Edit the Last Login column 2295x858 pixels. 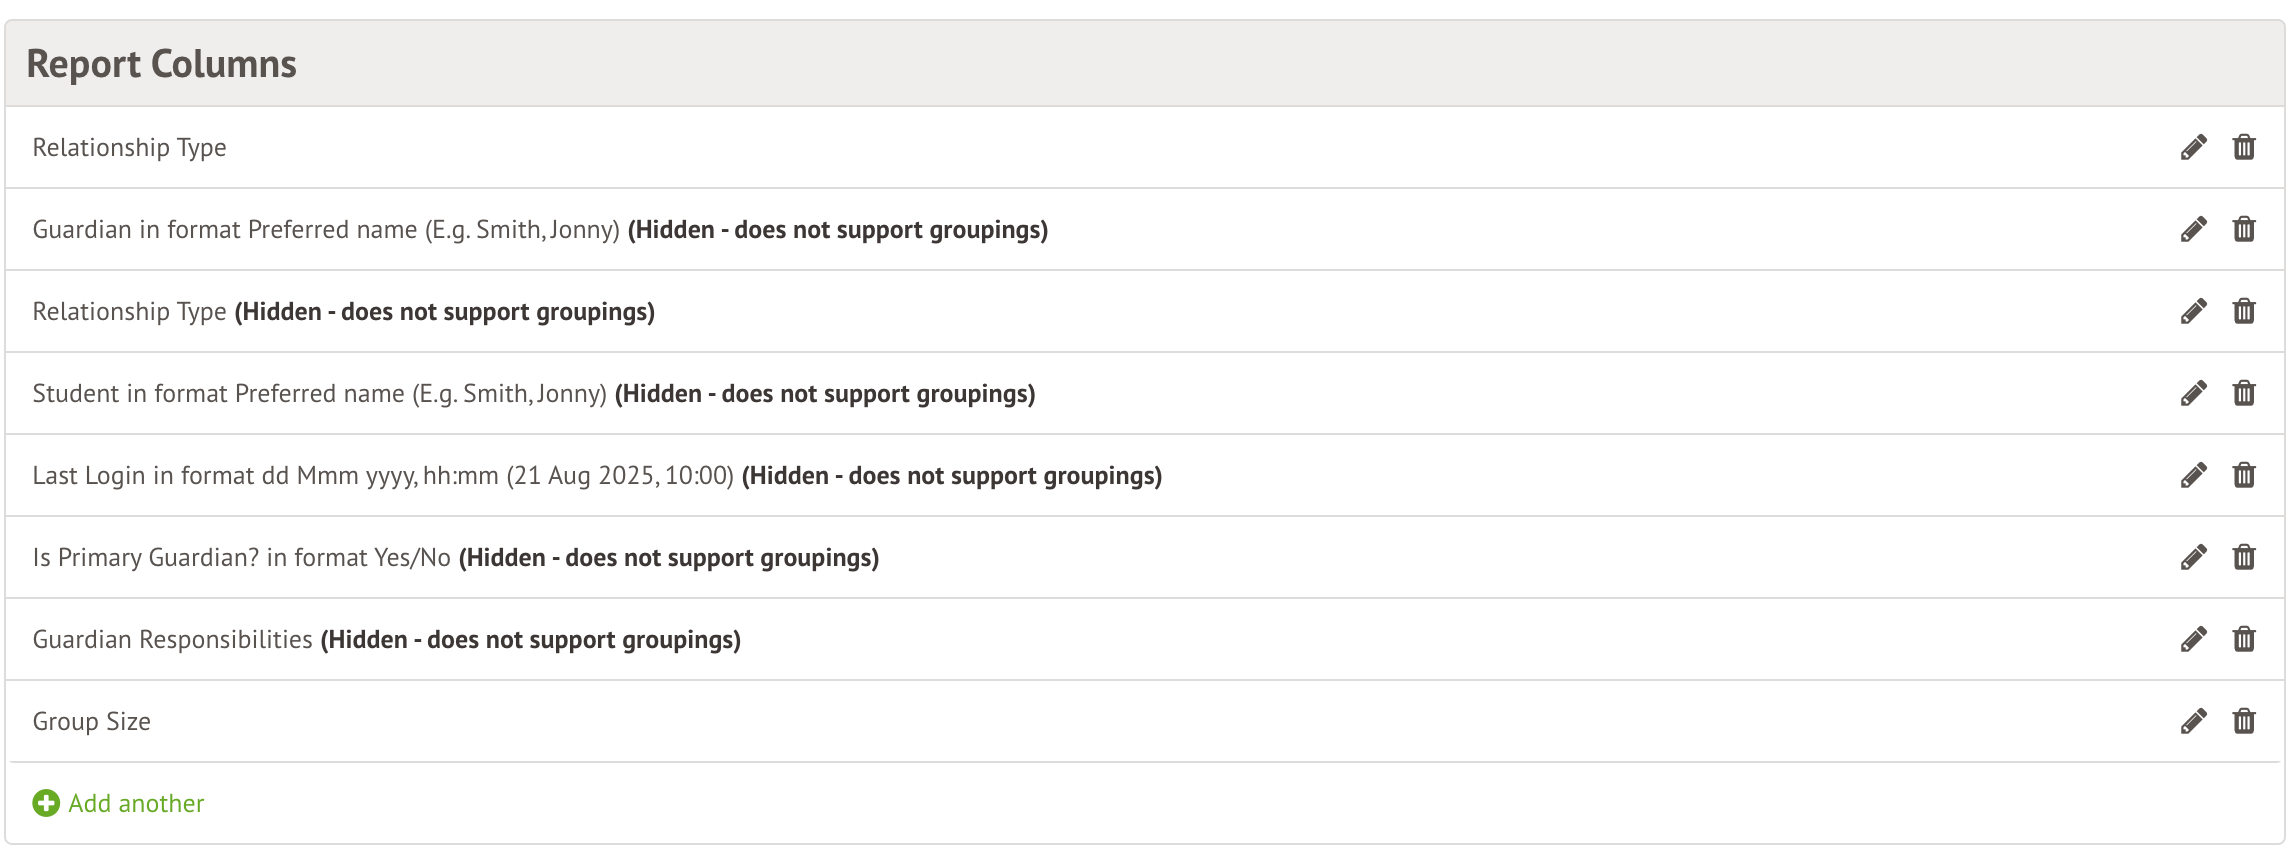[x=2193, y=476]
